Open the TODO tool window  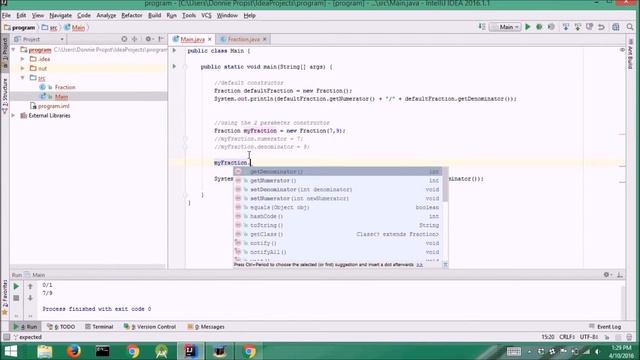[61, 327]
